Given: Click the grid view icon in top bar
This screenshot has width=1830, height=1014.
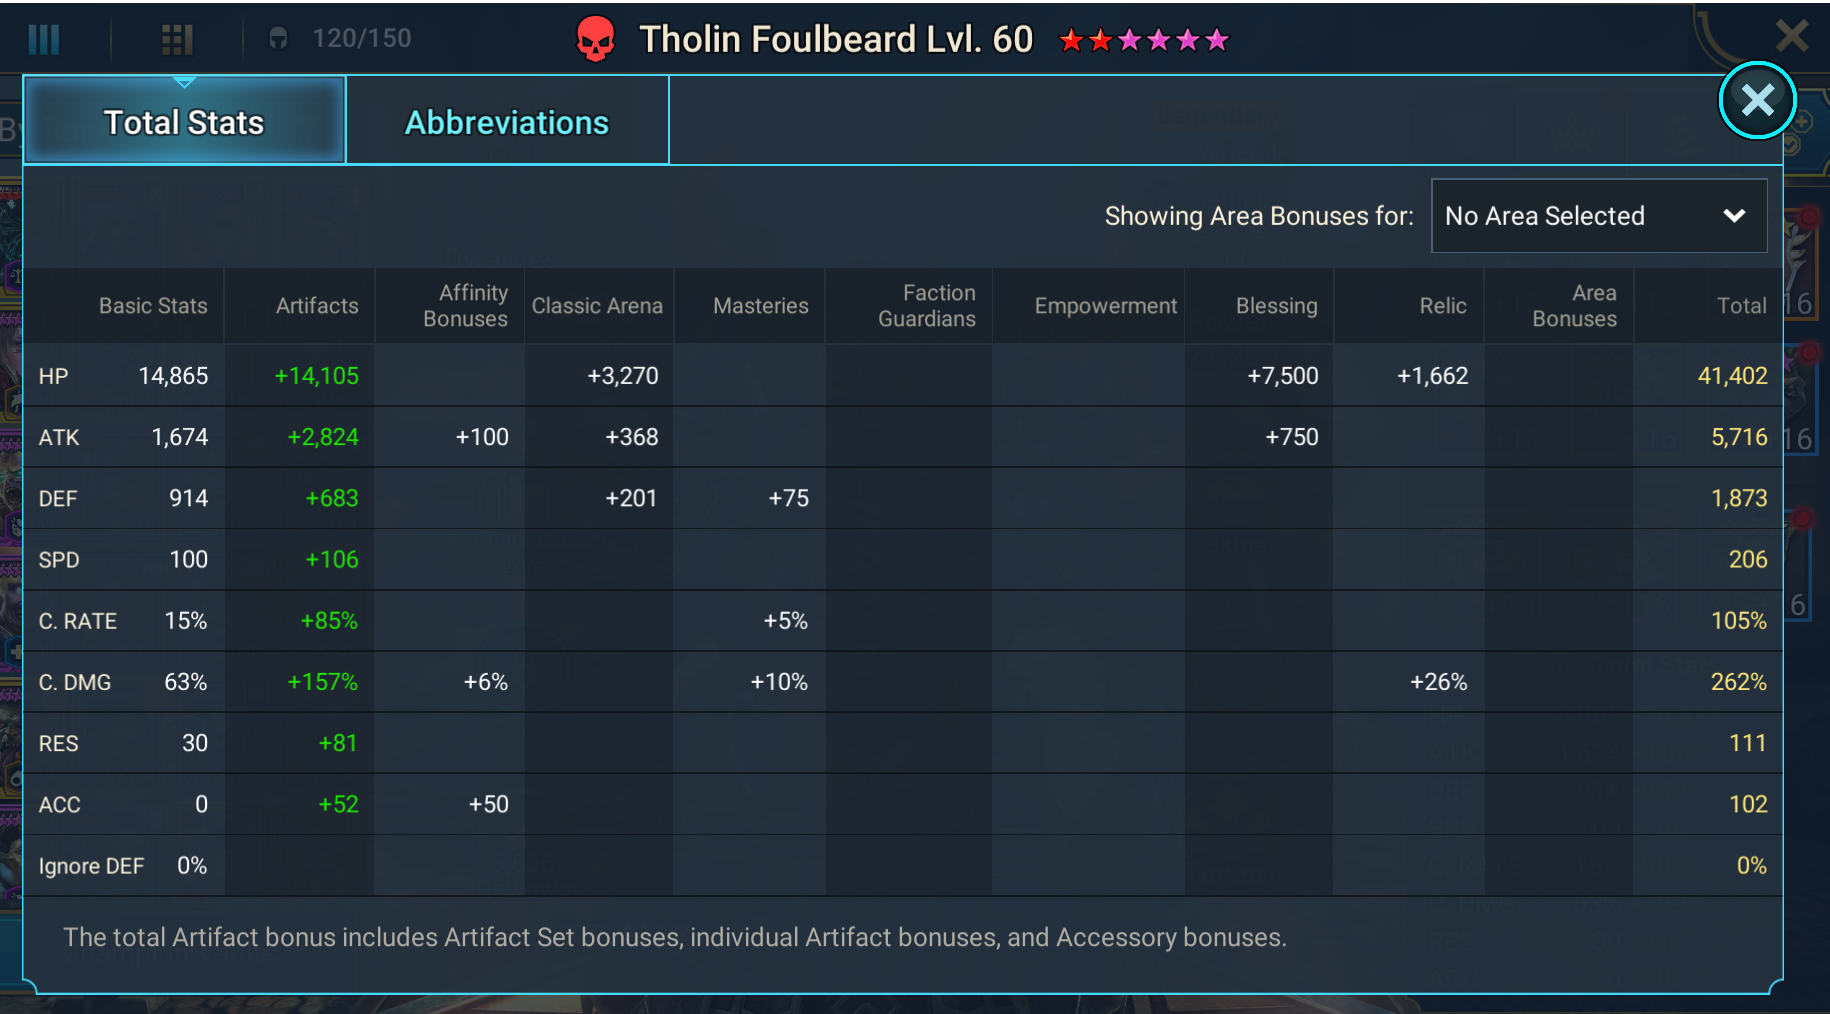Looking at the screenshot, I should 177,39.
